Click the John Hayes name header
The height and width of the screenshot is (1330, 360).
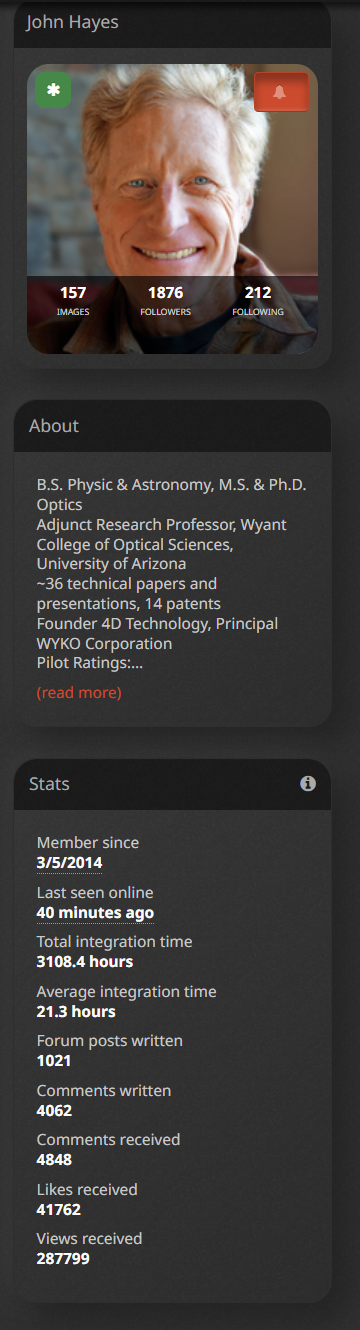[72, 22]
